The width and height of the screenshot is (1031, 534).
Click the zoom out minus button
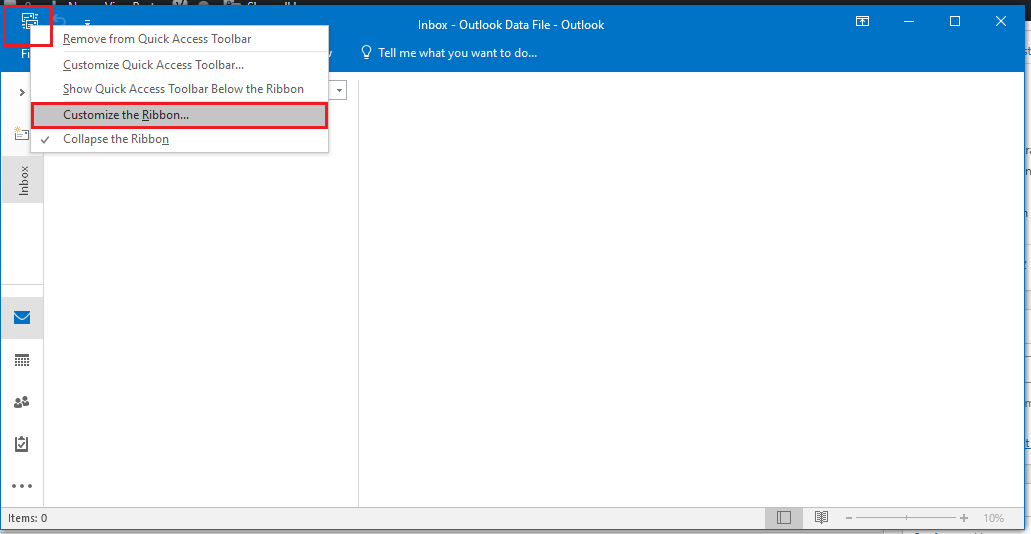pyautogui.click(x=849, y=518)
